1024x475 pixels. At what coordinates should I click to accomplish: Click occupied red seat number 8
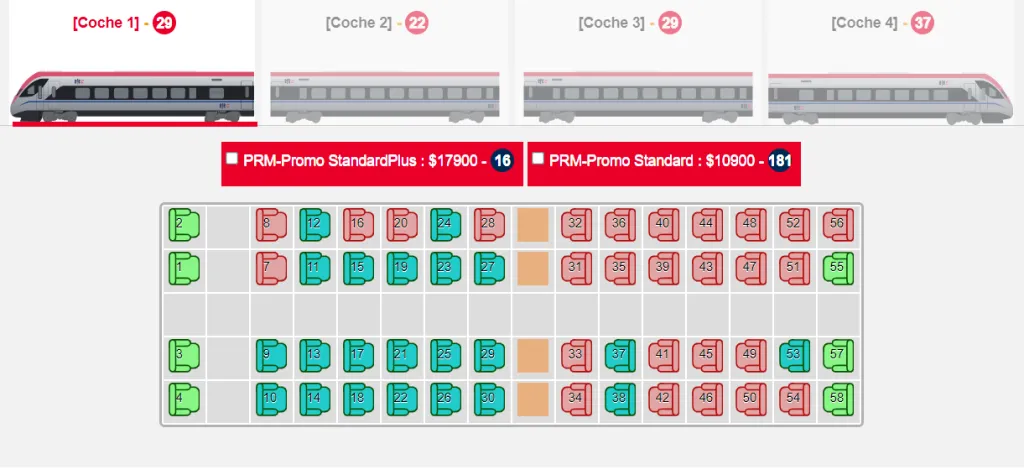[x=271, y=225]
